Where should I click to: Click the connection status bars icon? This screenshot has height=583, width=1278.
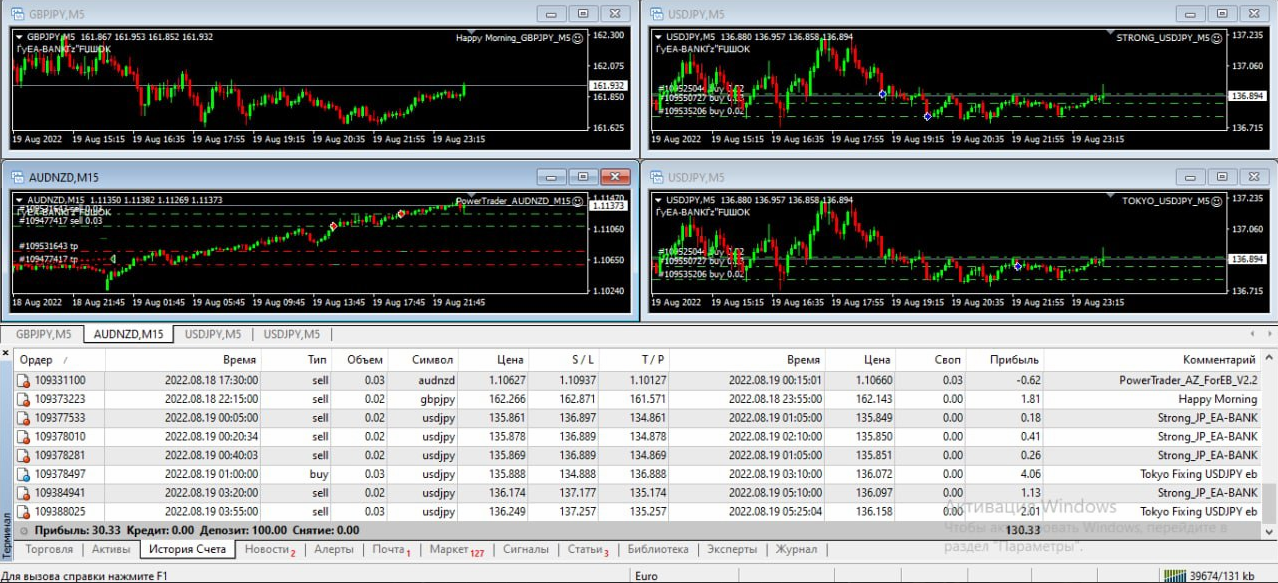[1177, 575]
